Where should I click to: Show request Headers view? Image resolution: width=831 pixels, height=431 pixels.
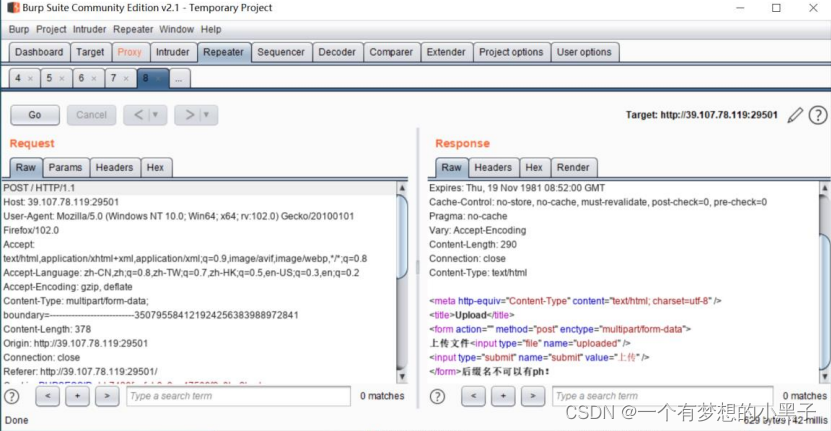114,168
